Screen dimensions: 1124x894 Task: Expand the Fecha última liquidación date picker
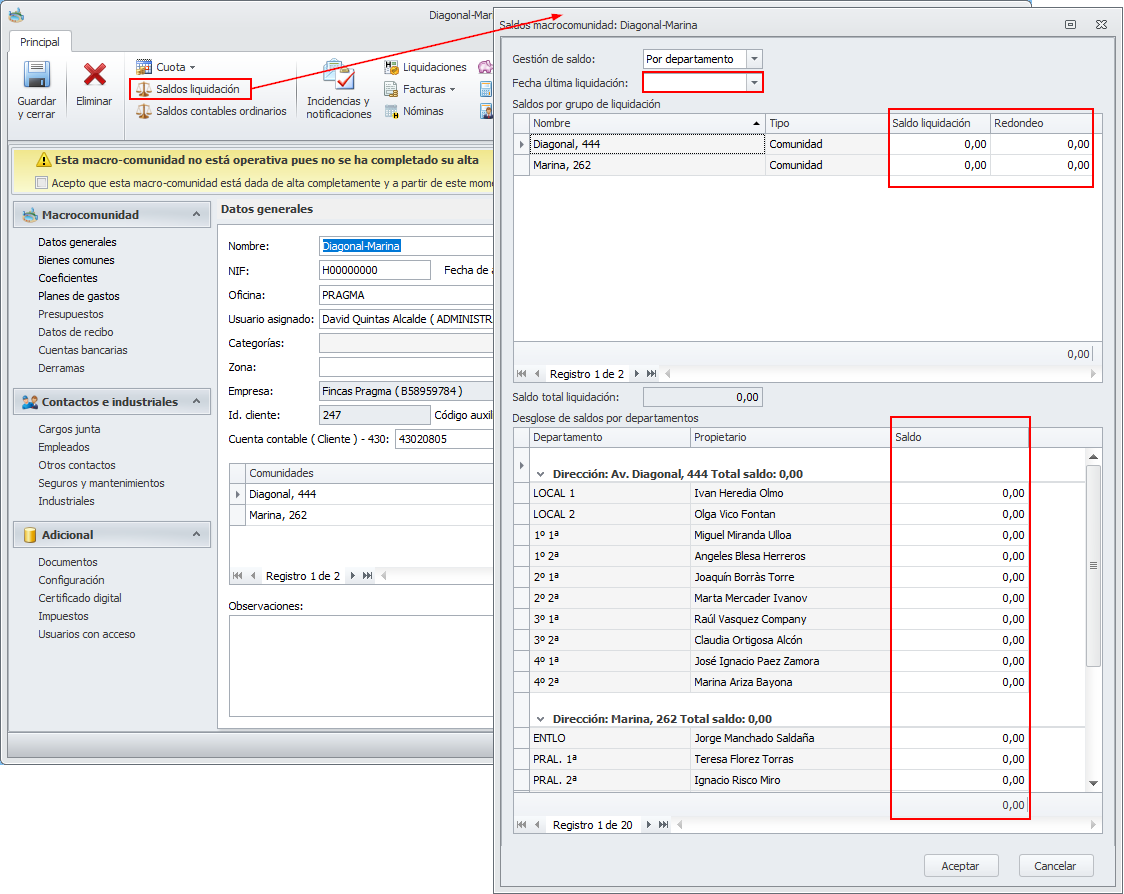coord(754,83)
